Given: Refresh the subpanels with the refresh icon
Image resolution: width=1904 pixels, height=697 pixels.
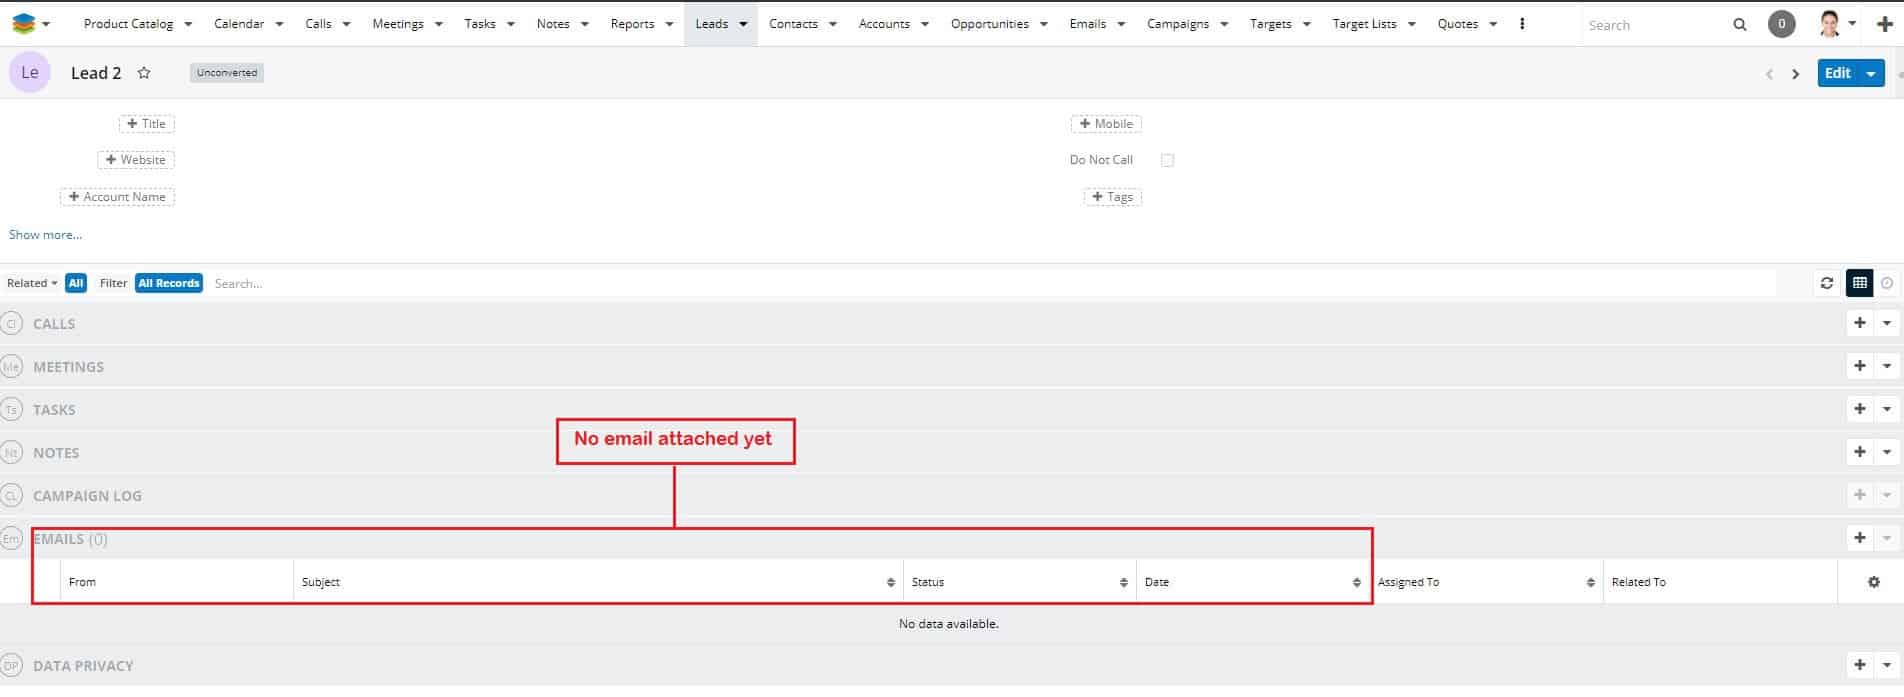Looking at the screenshot, I should pos(1827,283).
